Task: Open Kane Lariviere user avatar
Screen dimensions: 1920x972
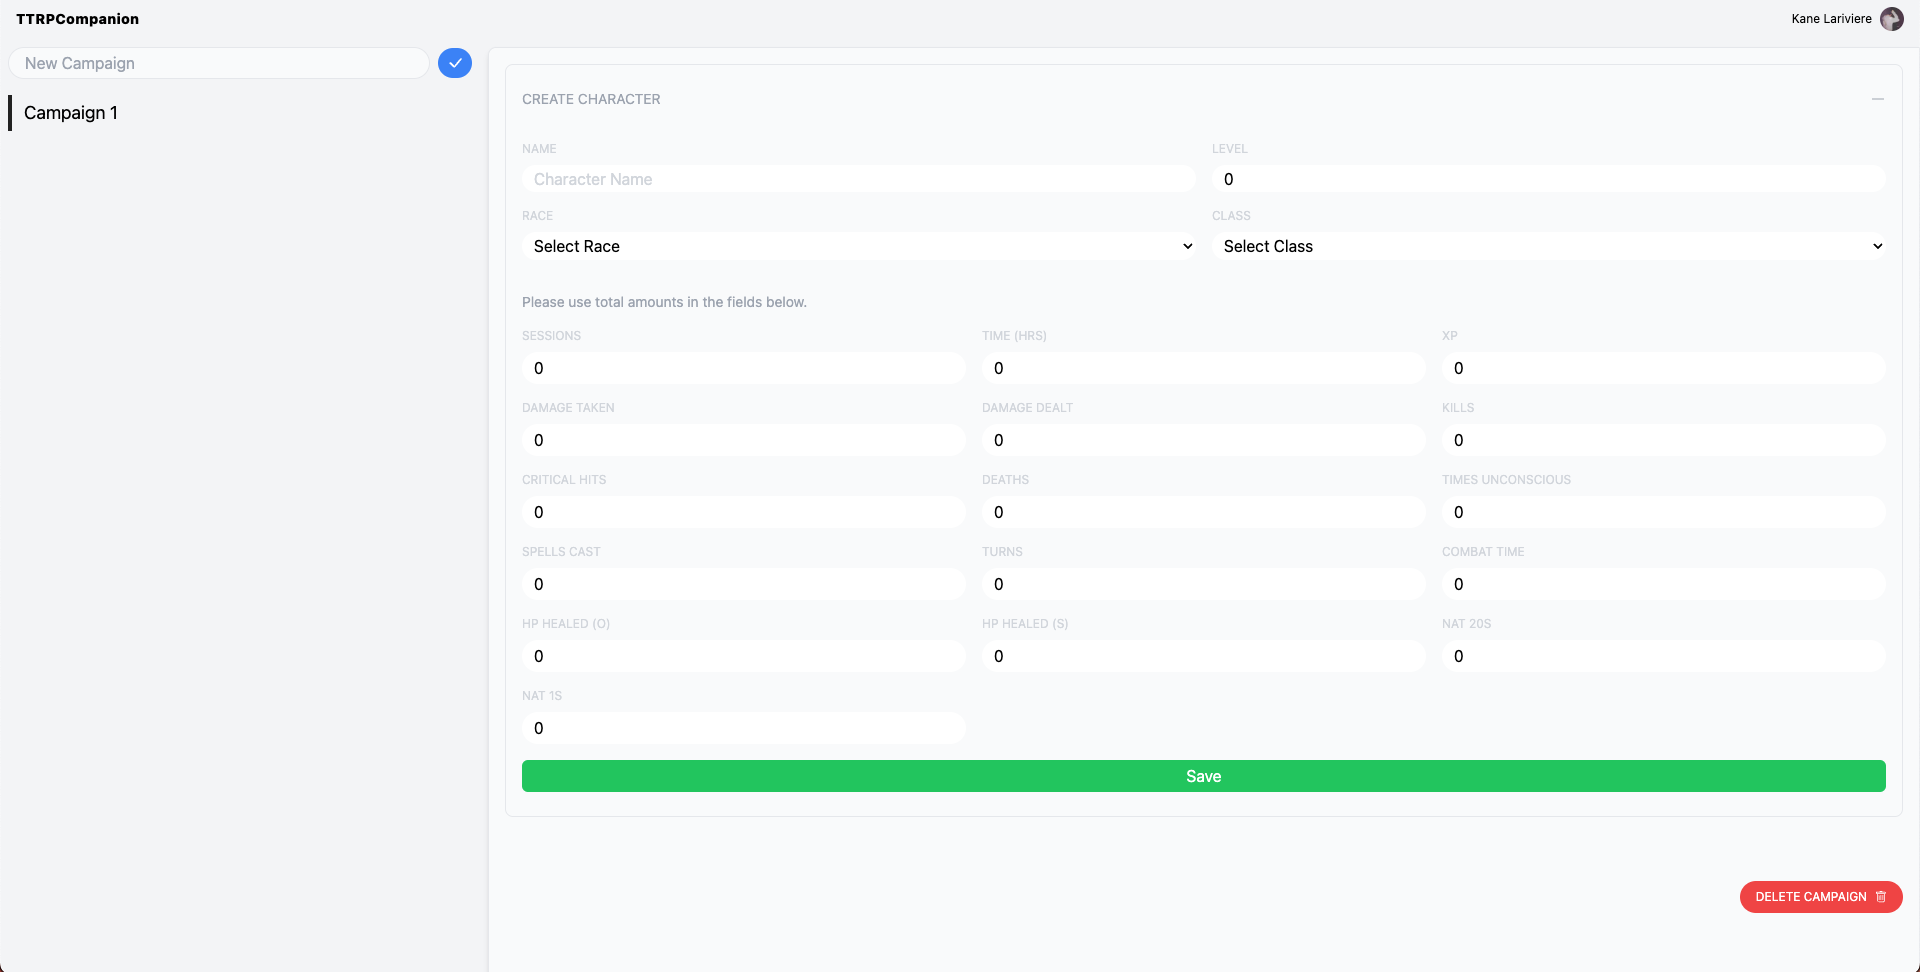Action: 1892,19
